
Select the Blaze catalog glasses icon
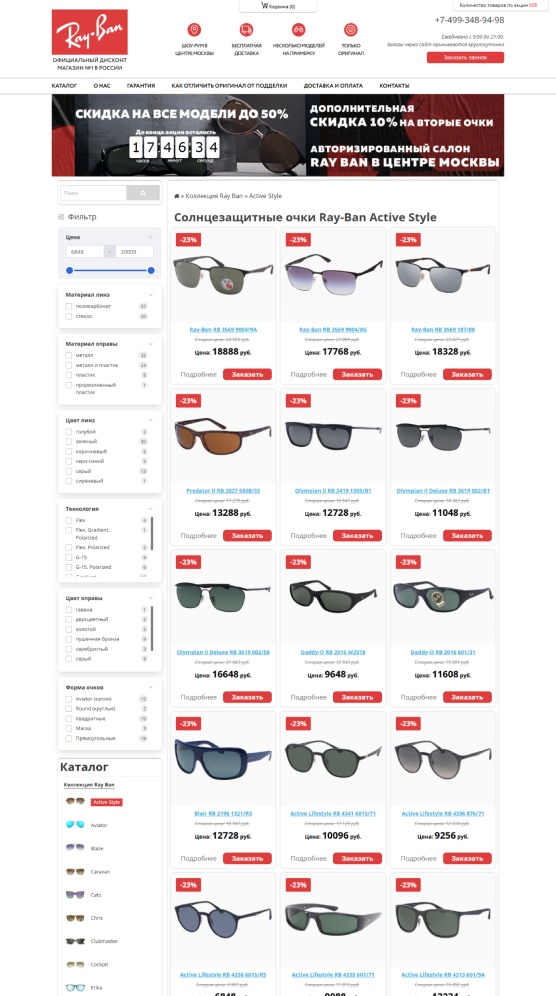[75, 848]
